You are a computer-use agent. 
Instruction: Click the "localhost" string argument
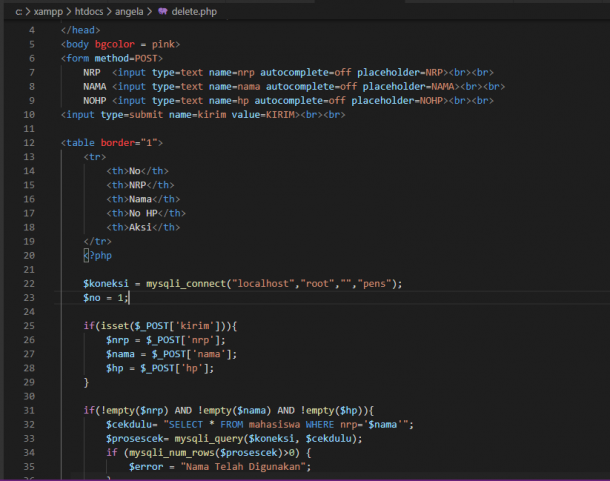263,284
